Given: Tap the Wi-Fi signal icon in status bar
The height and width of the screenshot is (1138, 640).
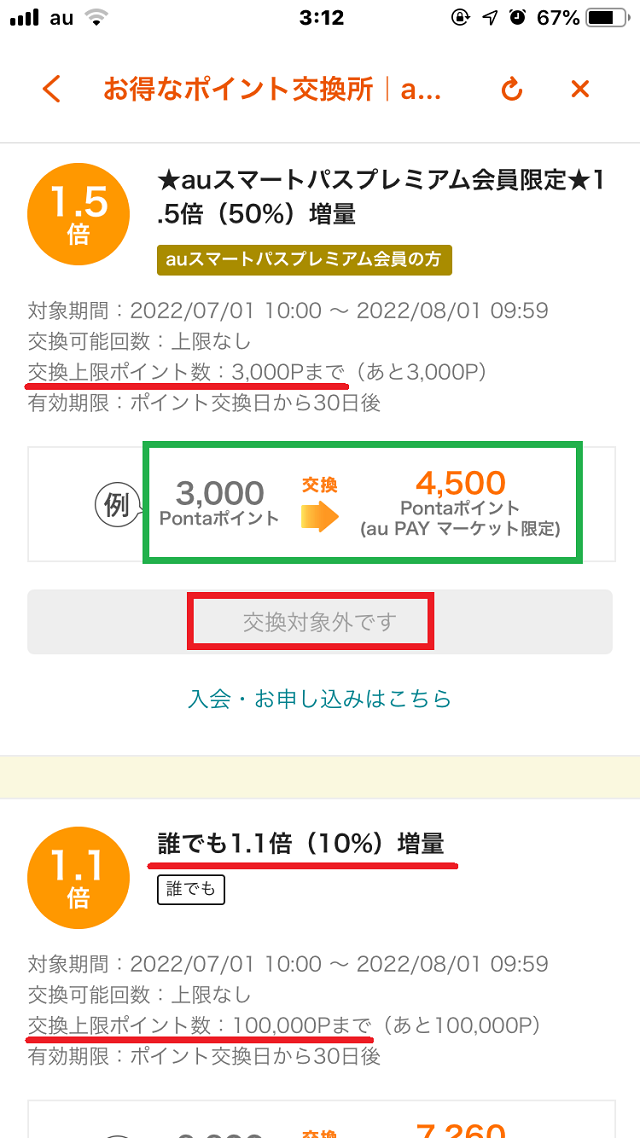Looking at the screenshot, I should point(94,17).
